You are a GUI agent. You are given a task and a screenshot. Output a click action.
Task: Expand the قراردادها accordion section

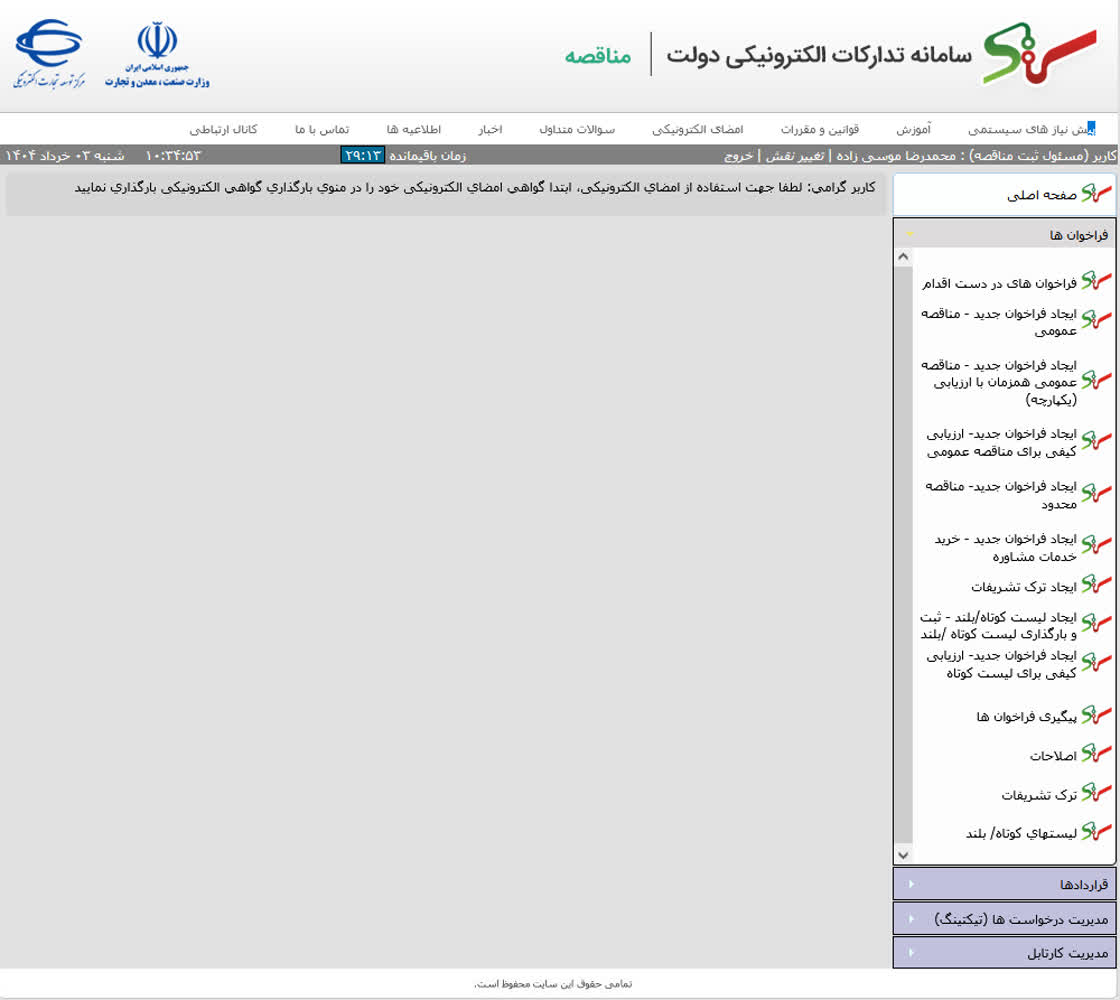point(1004,884)
